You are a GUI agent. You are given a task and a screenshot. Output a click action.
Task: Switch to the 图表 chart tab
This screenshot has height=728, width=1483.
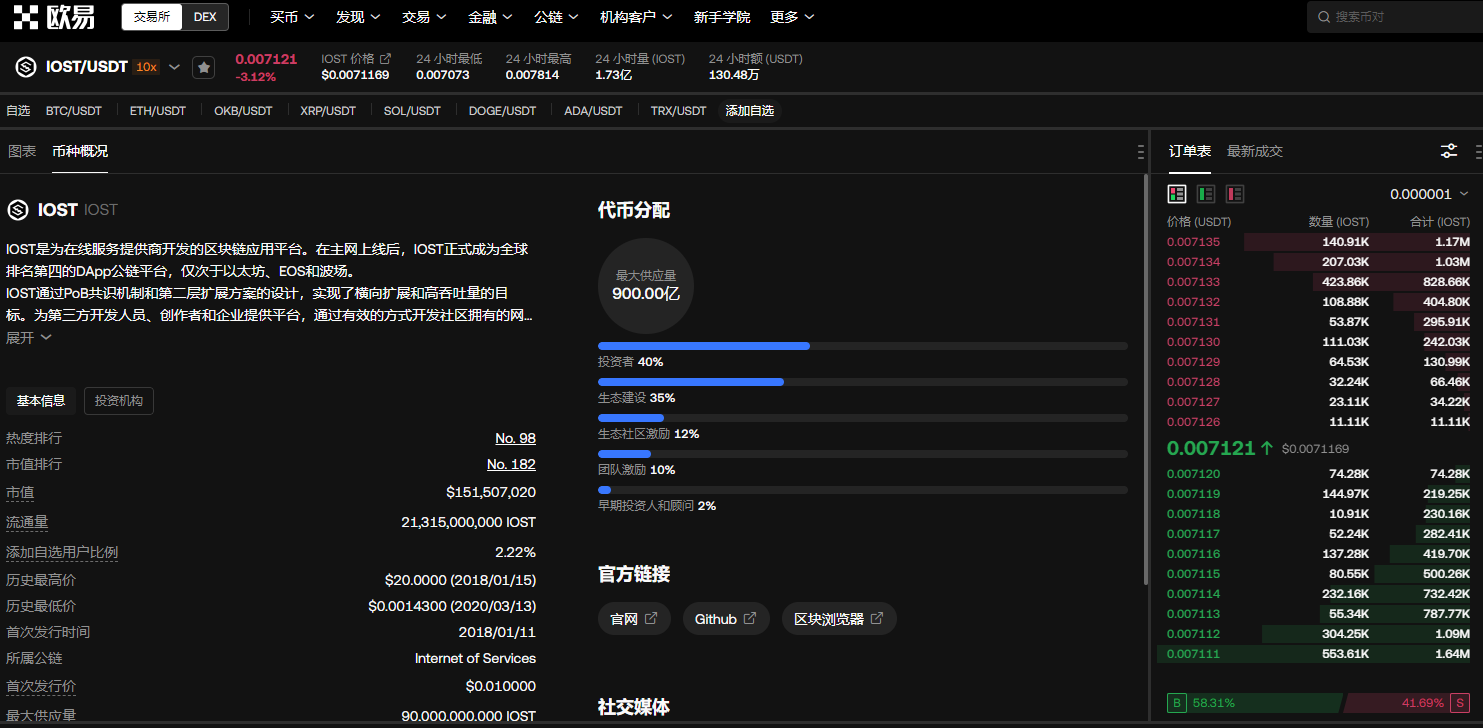[x=22, y=151]
